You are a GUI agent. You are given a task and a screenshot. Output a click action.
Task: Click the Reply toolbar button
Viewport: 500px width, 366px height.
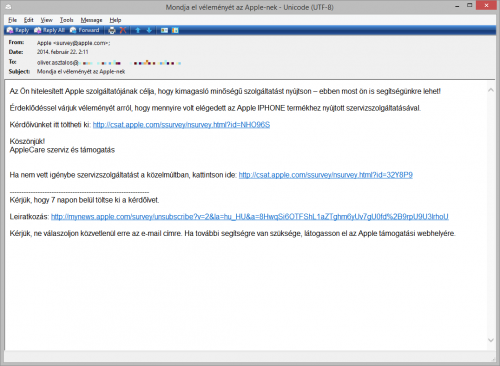18,30
